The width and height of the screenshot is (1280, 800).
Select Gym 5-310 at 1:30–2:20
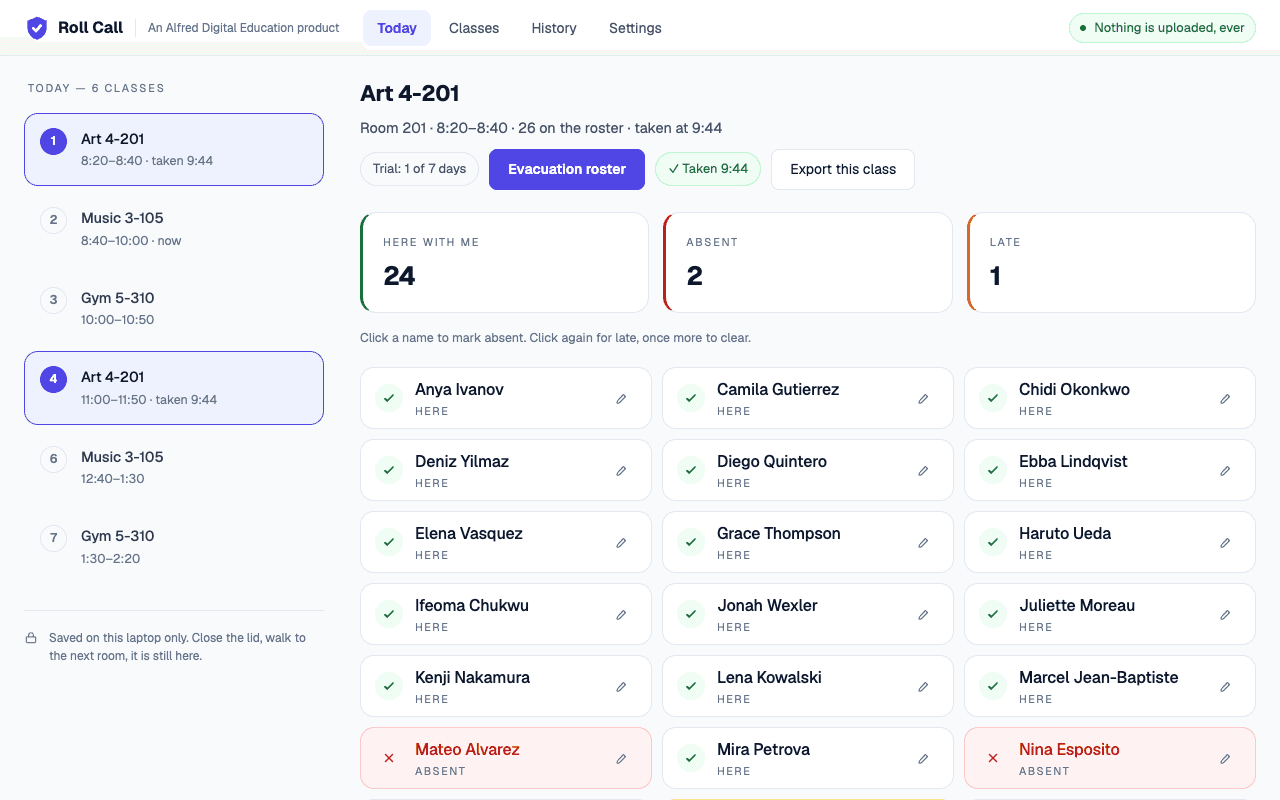(x=174, y=547)
